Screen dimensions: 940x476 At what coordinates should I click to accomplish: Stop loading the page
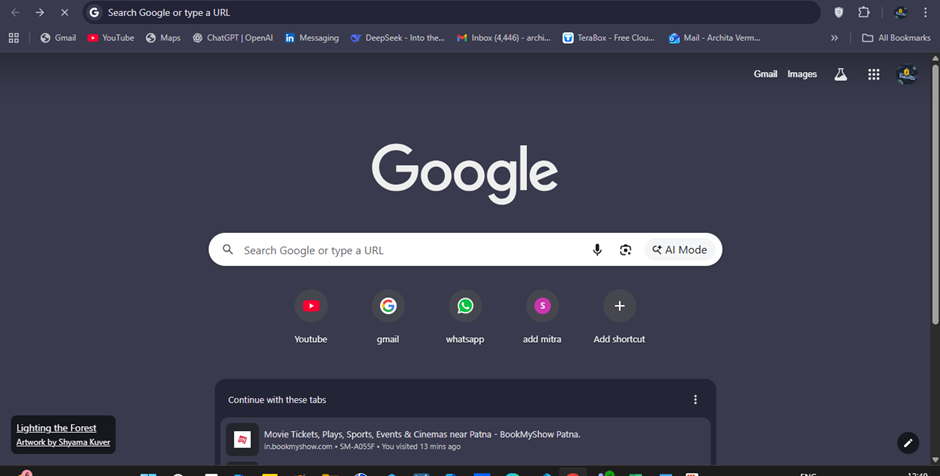point(65,12)
